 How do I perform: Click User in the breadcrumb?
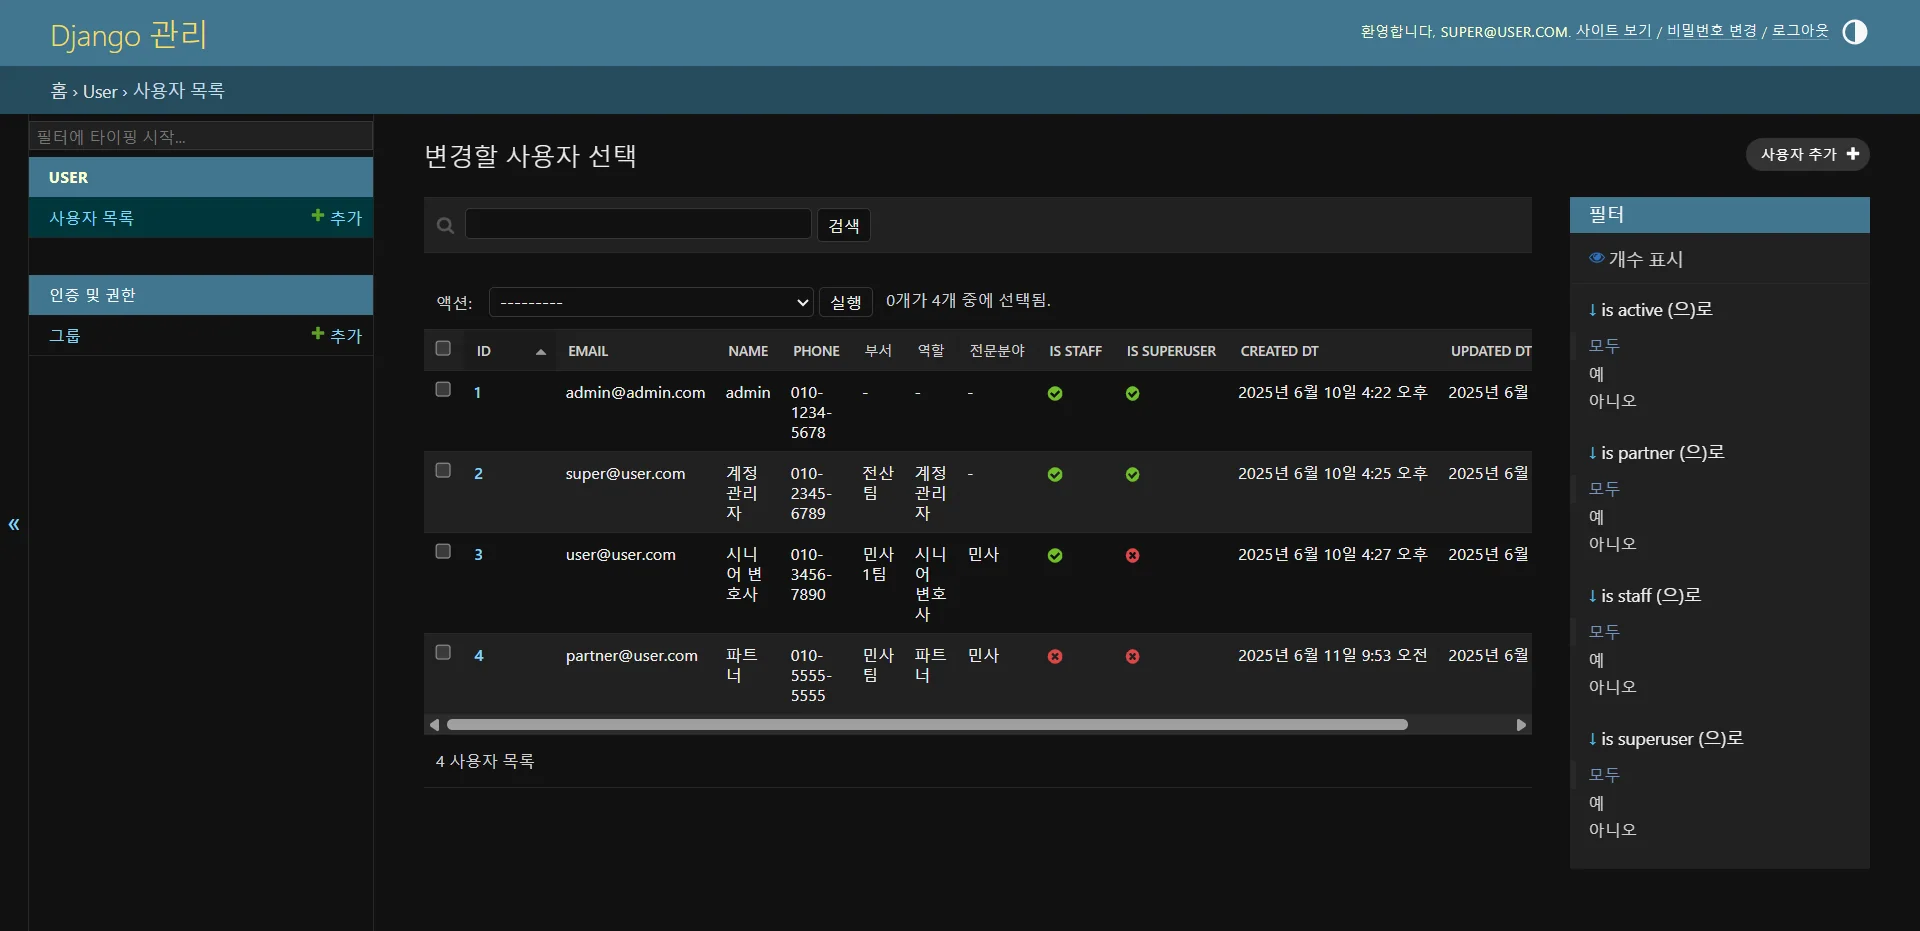(x=100, y=92)
